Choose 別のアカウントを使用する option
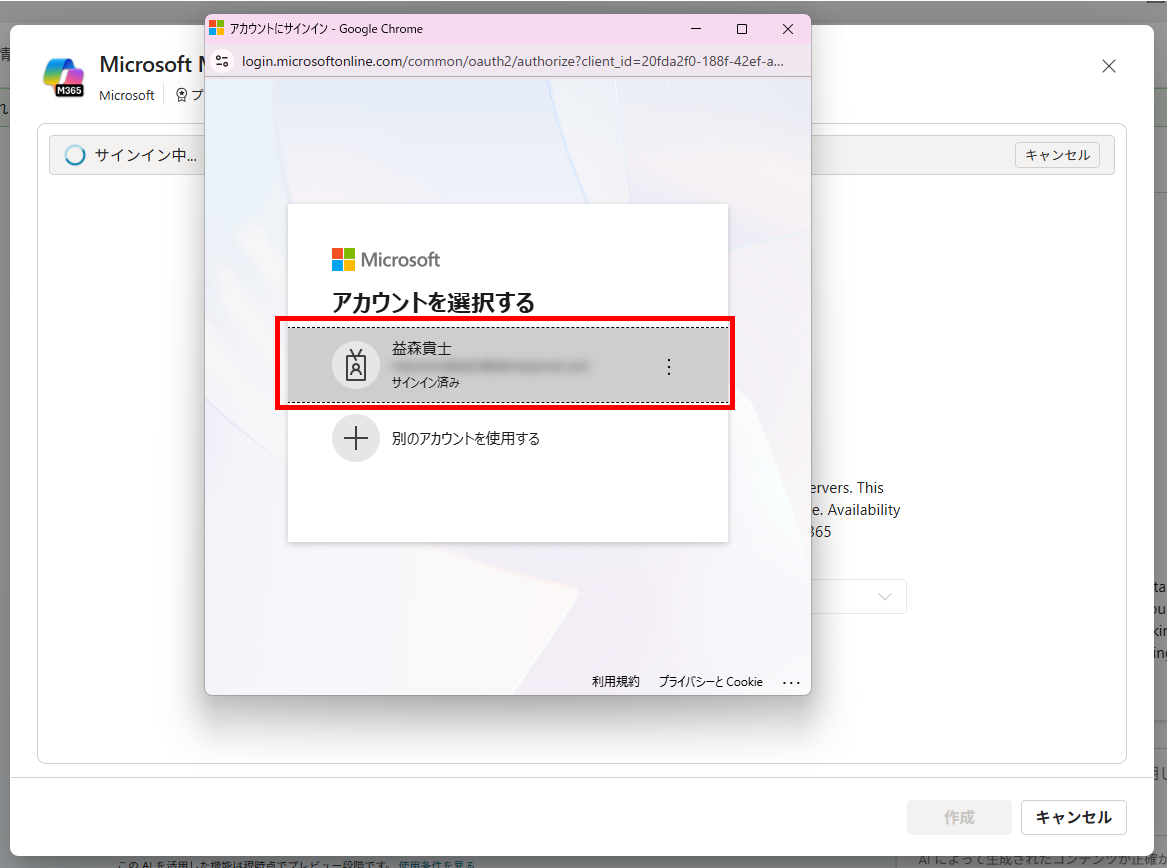This screenshot has width=1167, height=868. tap(466, 438)
